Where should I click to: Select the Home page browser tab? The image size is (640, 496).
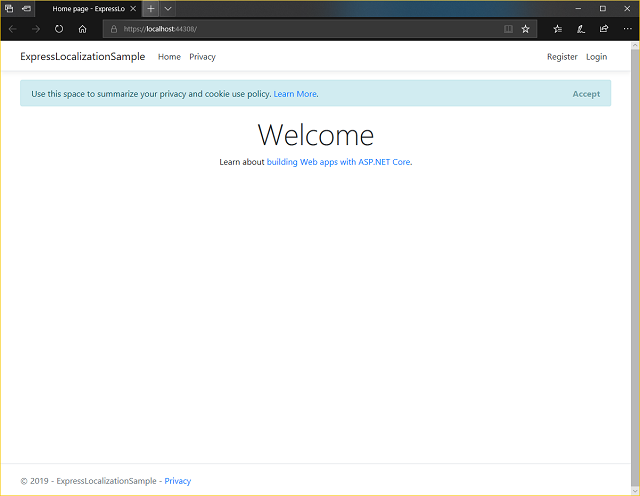[87, 8]
